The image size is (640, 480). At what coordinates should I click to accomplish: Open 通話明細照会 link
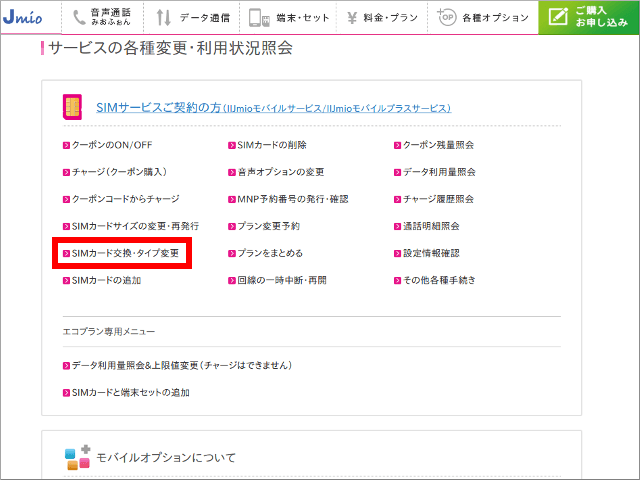point(431,226)
